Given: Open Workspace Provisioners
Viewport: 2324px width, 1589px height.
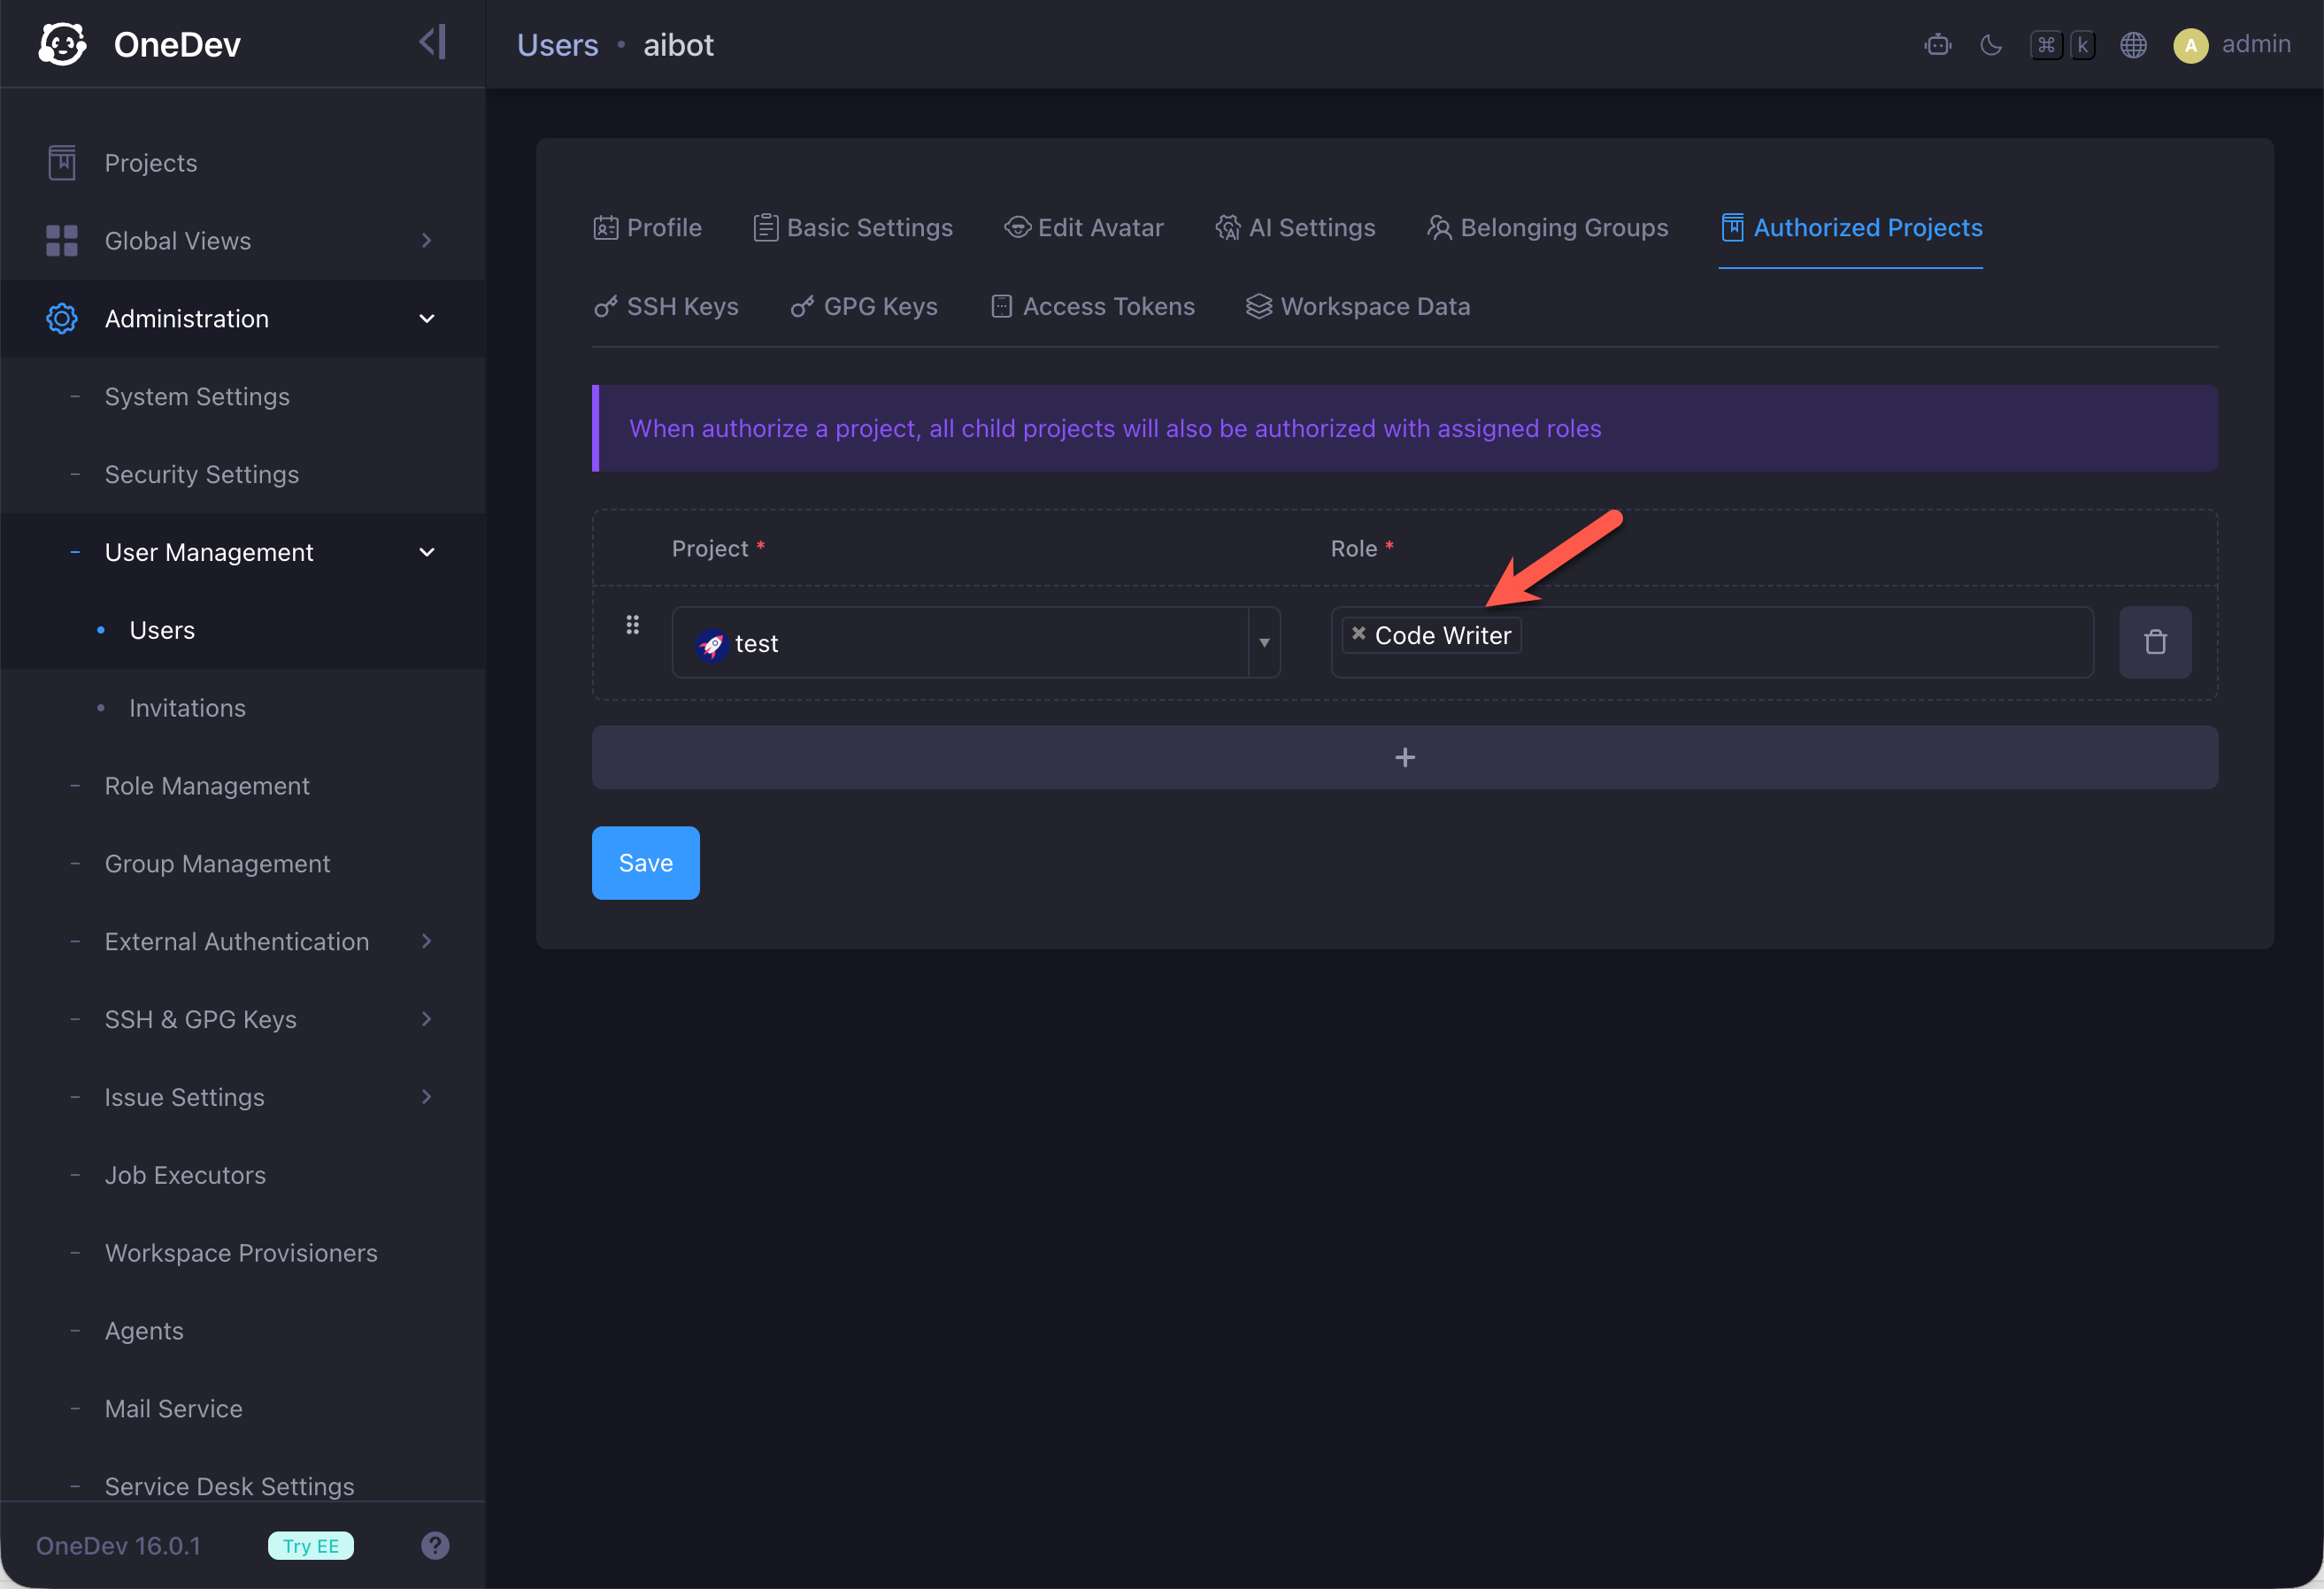Looking at the screenshot, I should point(241,1253).
